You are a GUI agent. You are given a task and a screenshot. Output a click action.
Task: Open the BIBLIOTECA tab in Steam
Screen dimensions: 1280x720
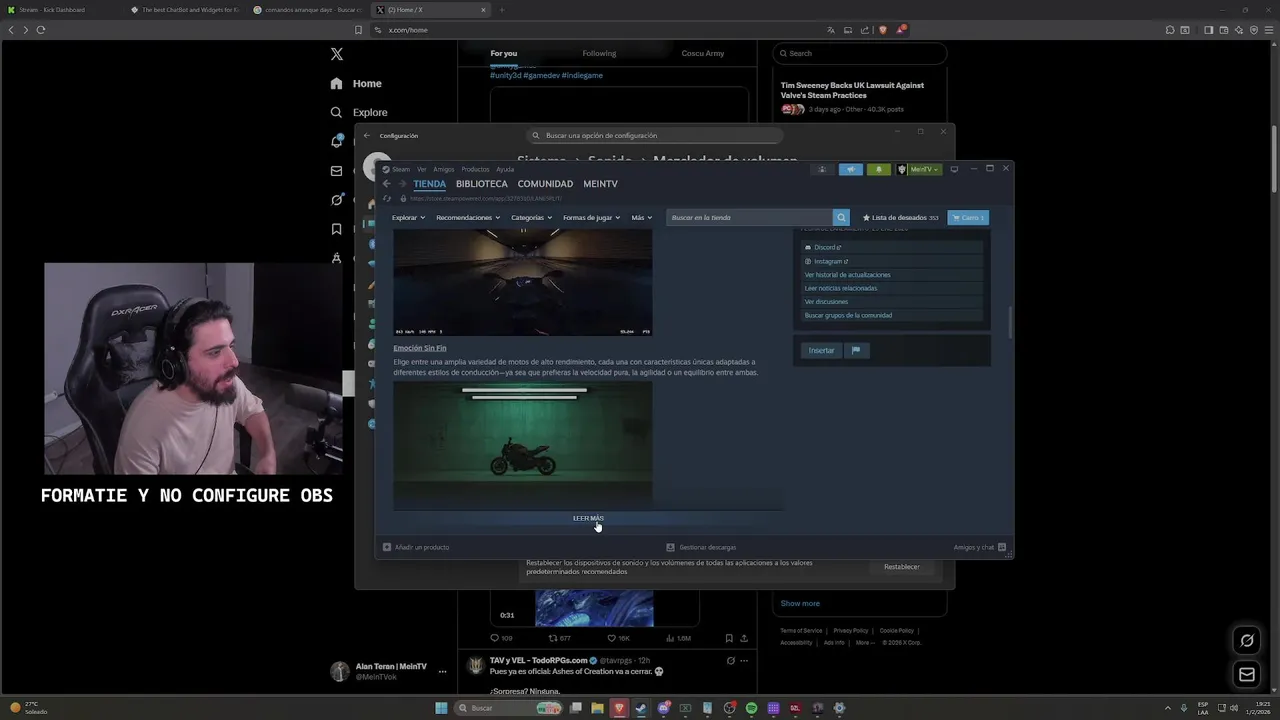pos(482,184)
